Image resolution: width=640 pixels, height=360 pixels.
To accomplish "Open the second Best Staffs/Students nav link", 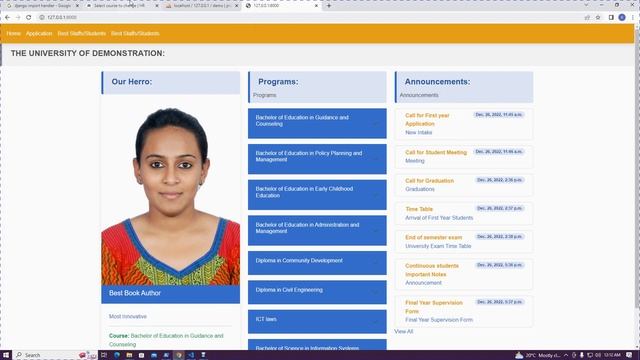I will pyautogui.click(x=135, y=33).
